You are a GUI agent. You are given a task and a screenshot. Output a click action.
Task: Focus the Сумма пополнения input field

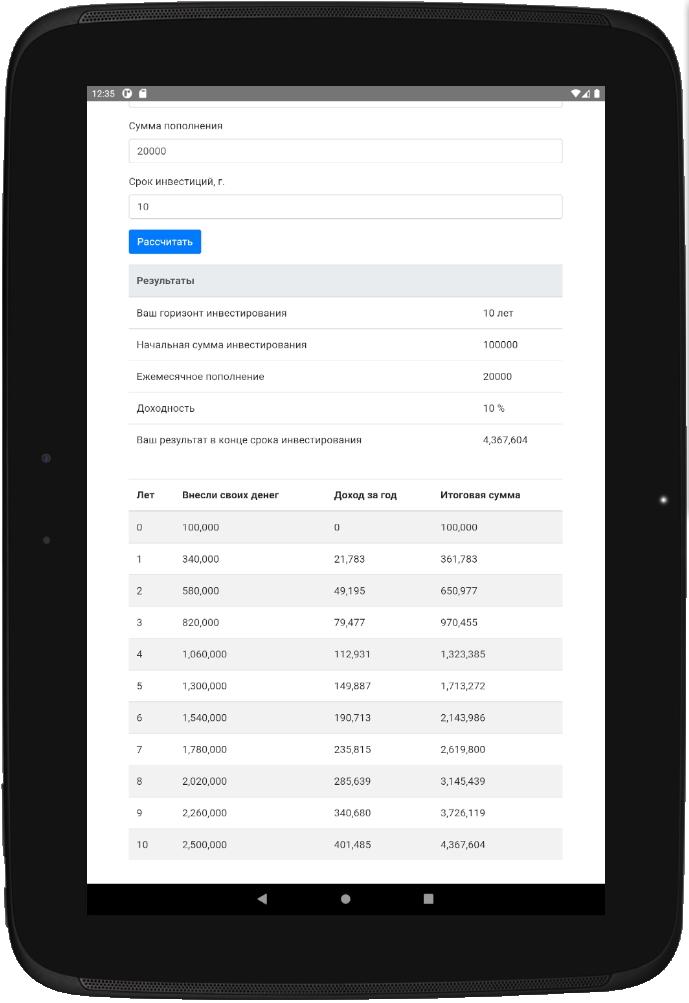click(345, 151)
